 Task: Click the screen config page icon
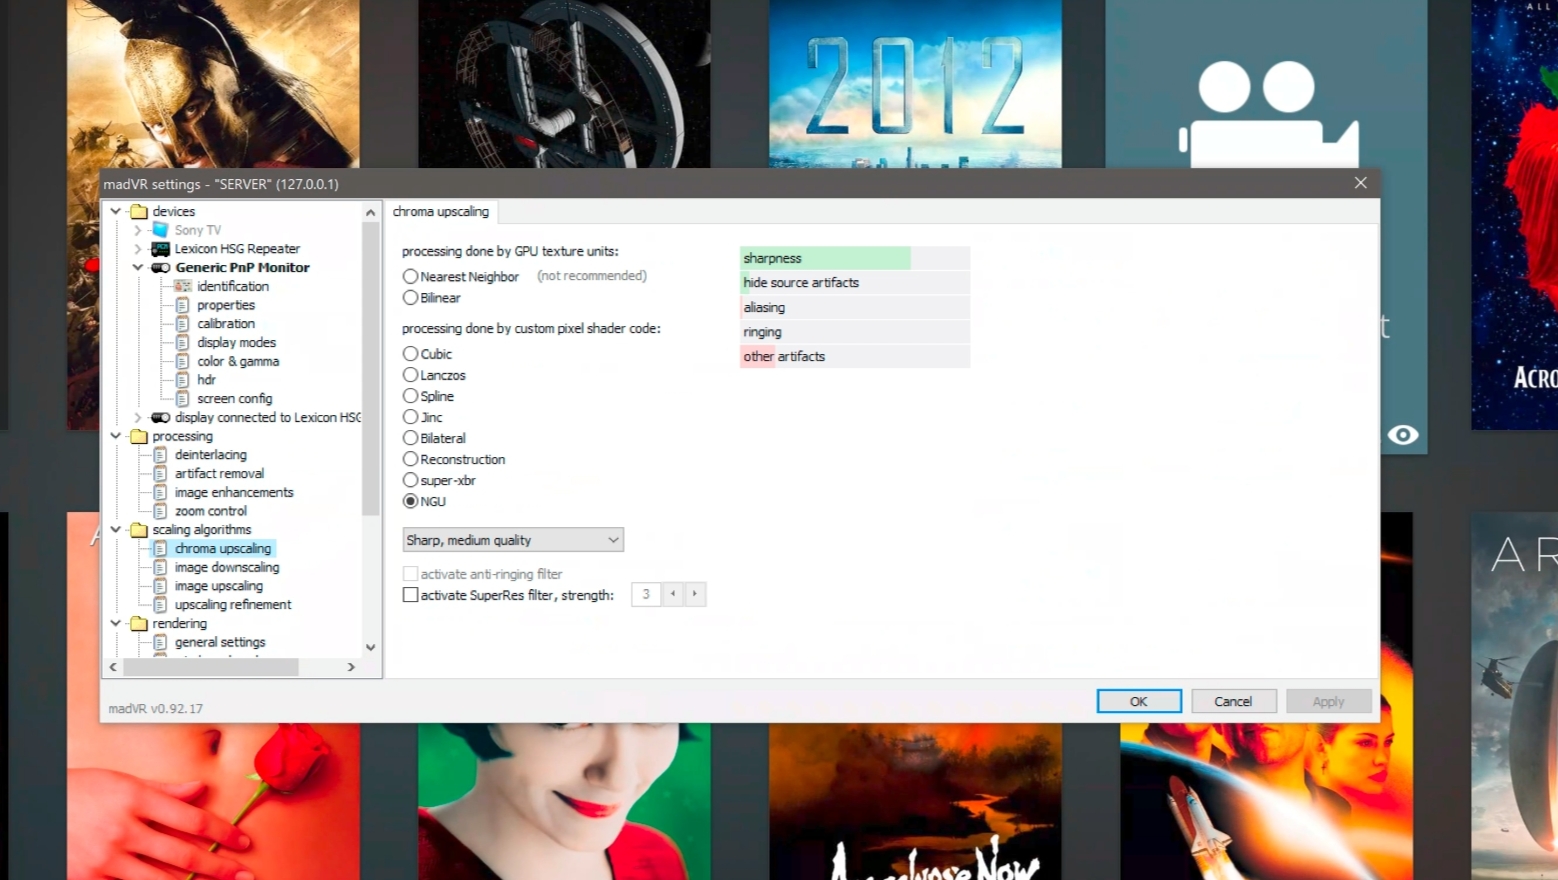pos(183,398)
